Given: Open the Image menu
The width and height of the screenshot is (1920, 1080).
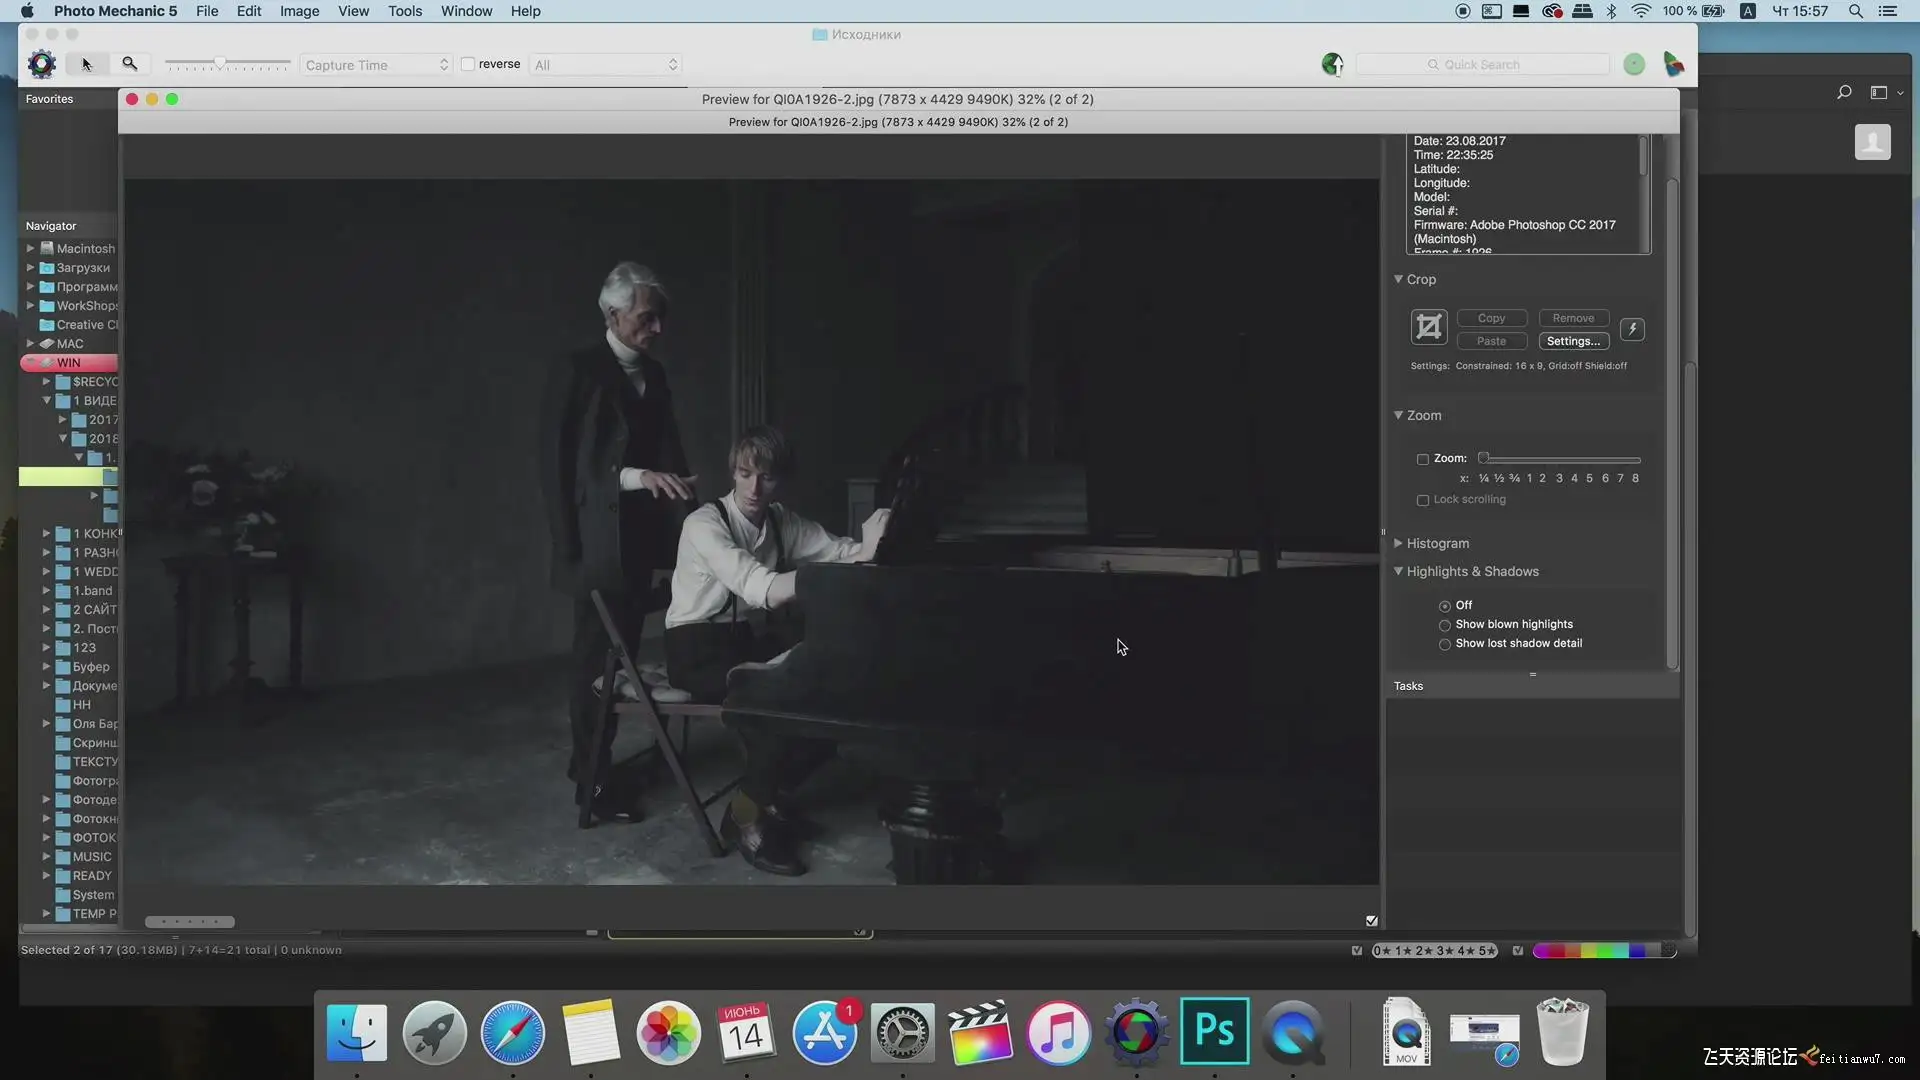Looking at the screenshot, I should (299, 11).
